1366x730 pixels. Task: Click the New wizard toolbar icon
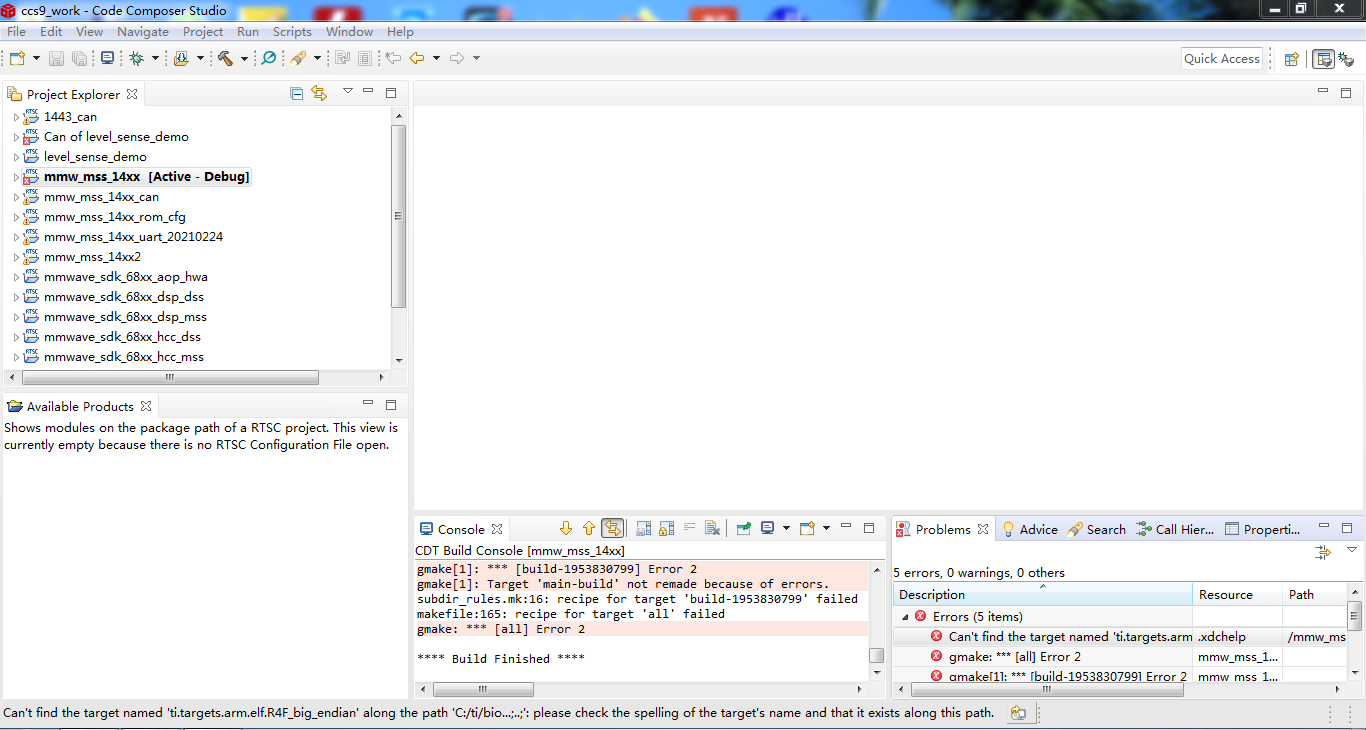point(17,58)
